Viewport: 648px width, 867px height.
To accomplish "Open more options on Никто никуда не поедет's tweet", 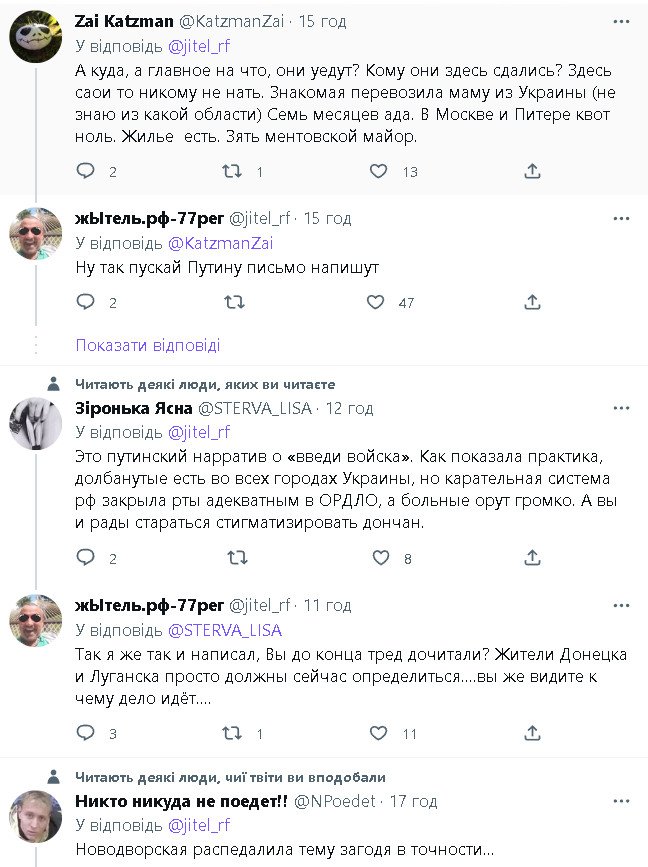I will point(622,801).
